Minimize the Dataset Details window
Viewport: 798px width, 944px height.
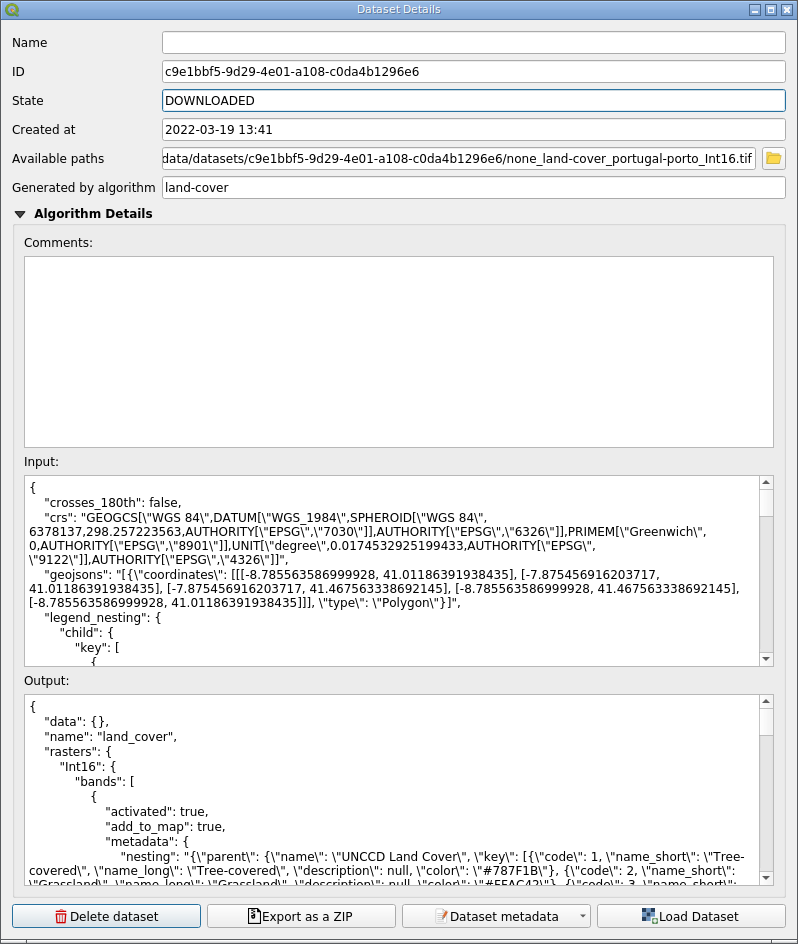tap(755, 10)
